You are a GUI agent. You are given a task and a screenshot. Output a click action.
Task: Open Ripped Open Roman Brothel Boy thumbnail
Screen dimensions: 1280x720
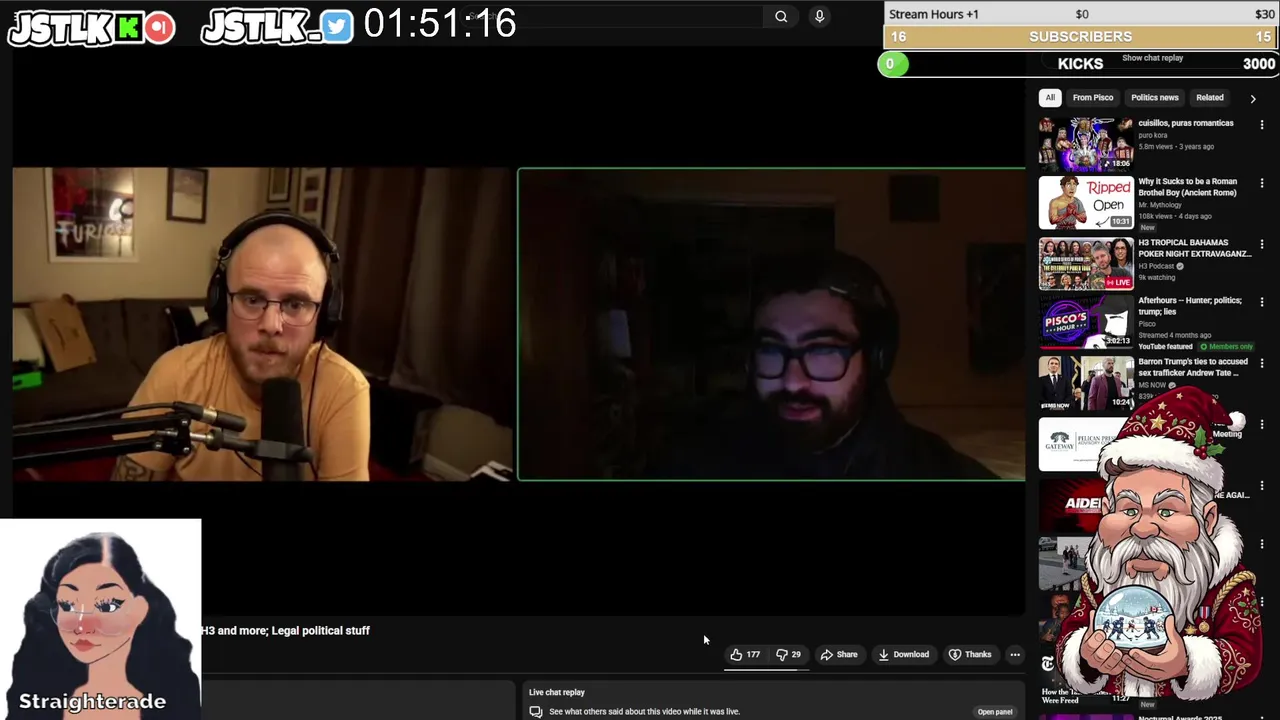point(1086,203)
